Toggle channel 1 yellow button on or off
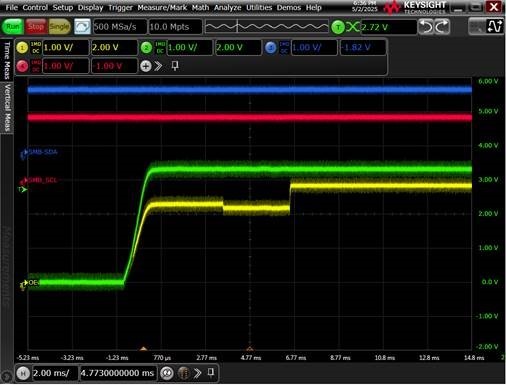The width and height of the screenshot is (506, 385). pos(22,48)
